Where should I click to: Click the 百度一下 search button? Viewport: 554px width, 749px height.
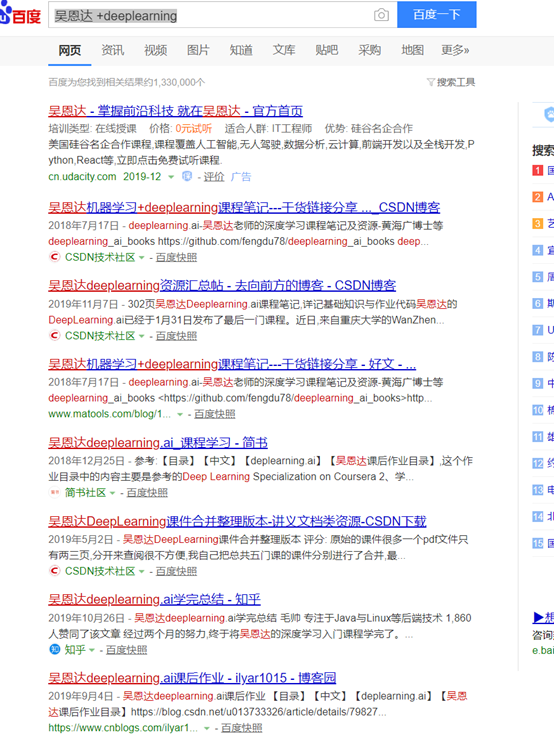(437, 14)
